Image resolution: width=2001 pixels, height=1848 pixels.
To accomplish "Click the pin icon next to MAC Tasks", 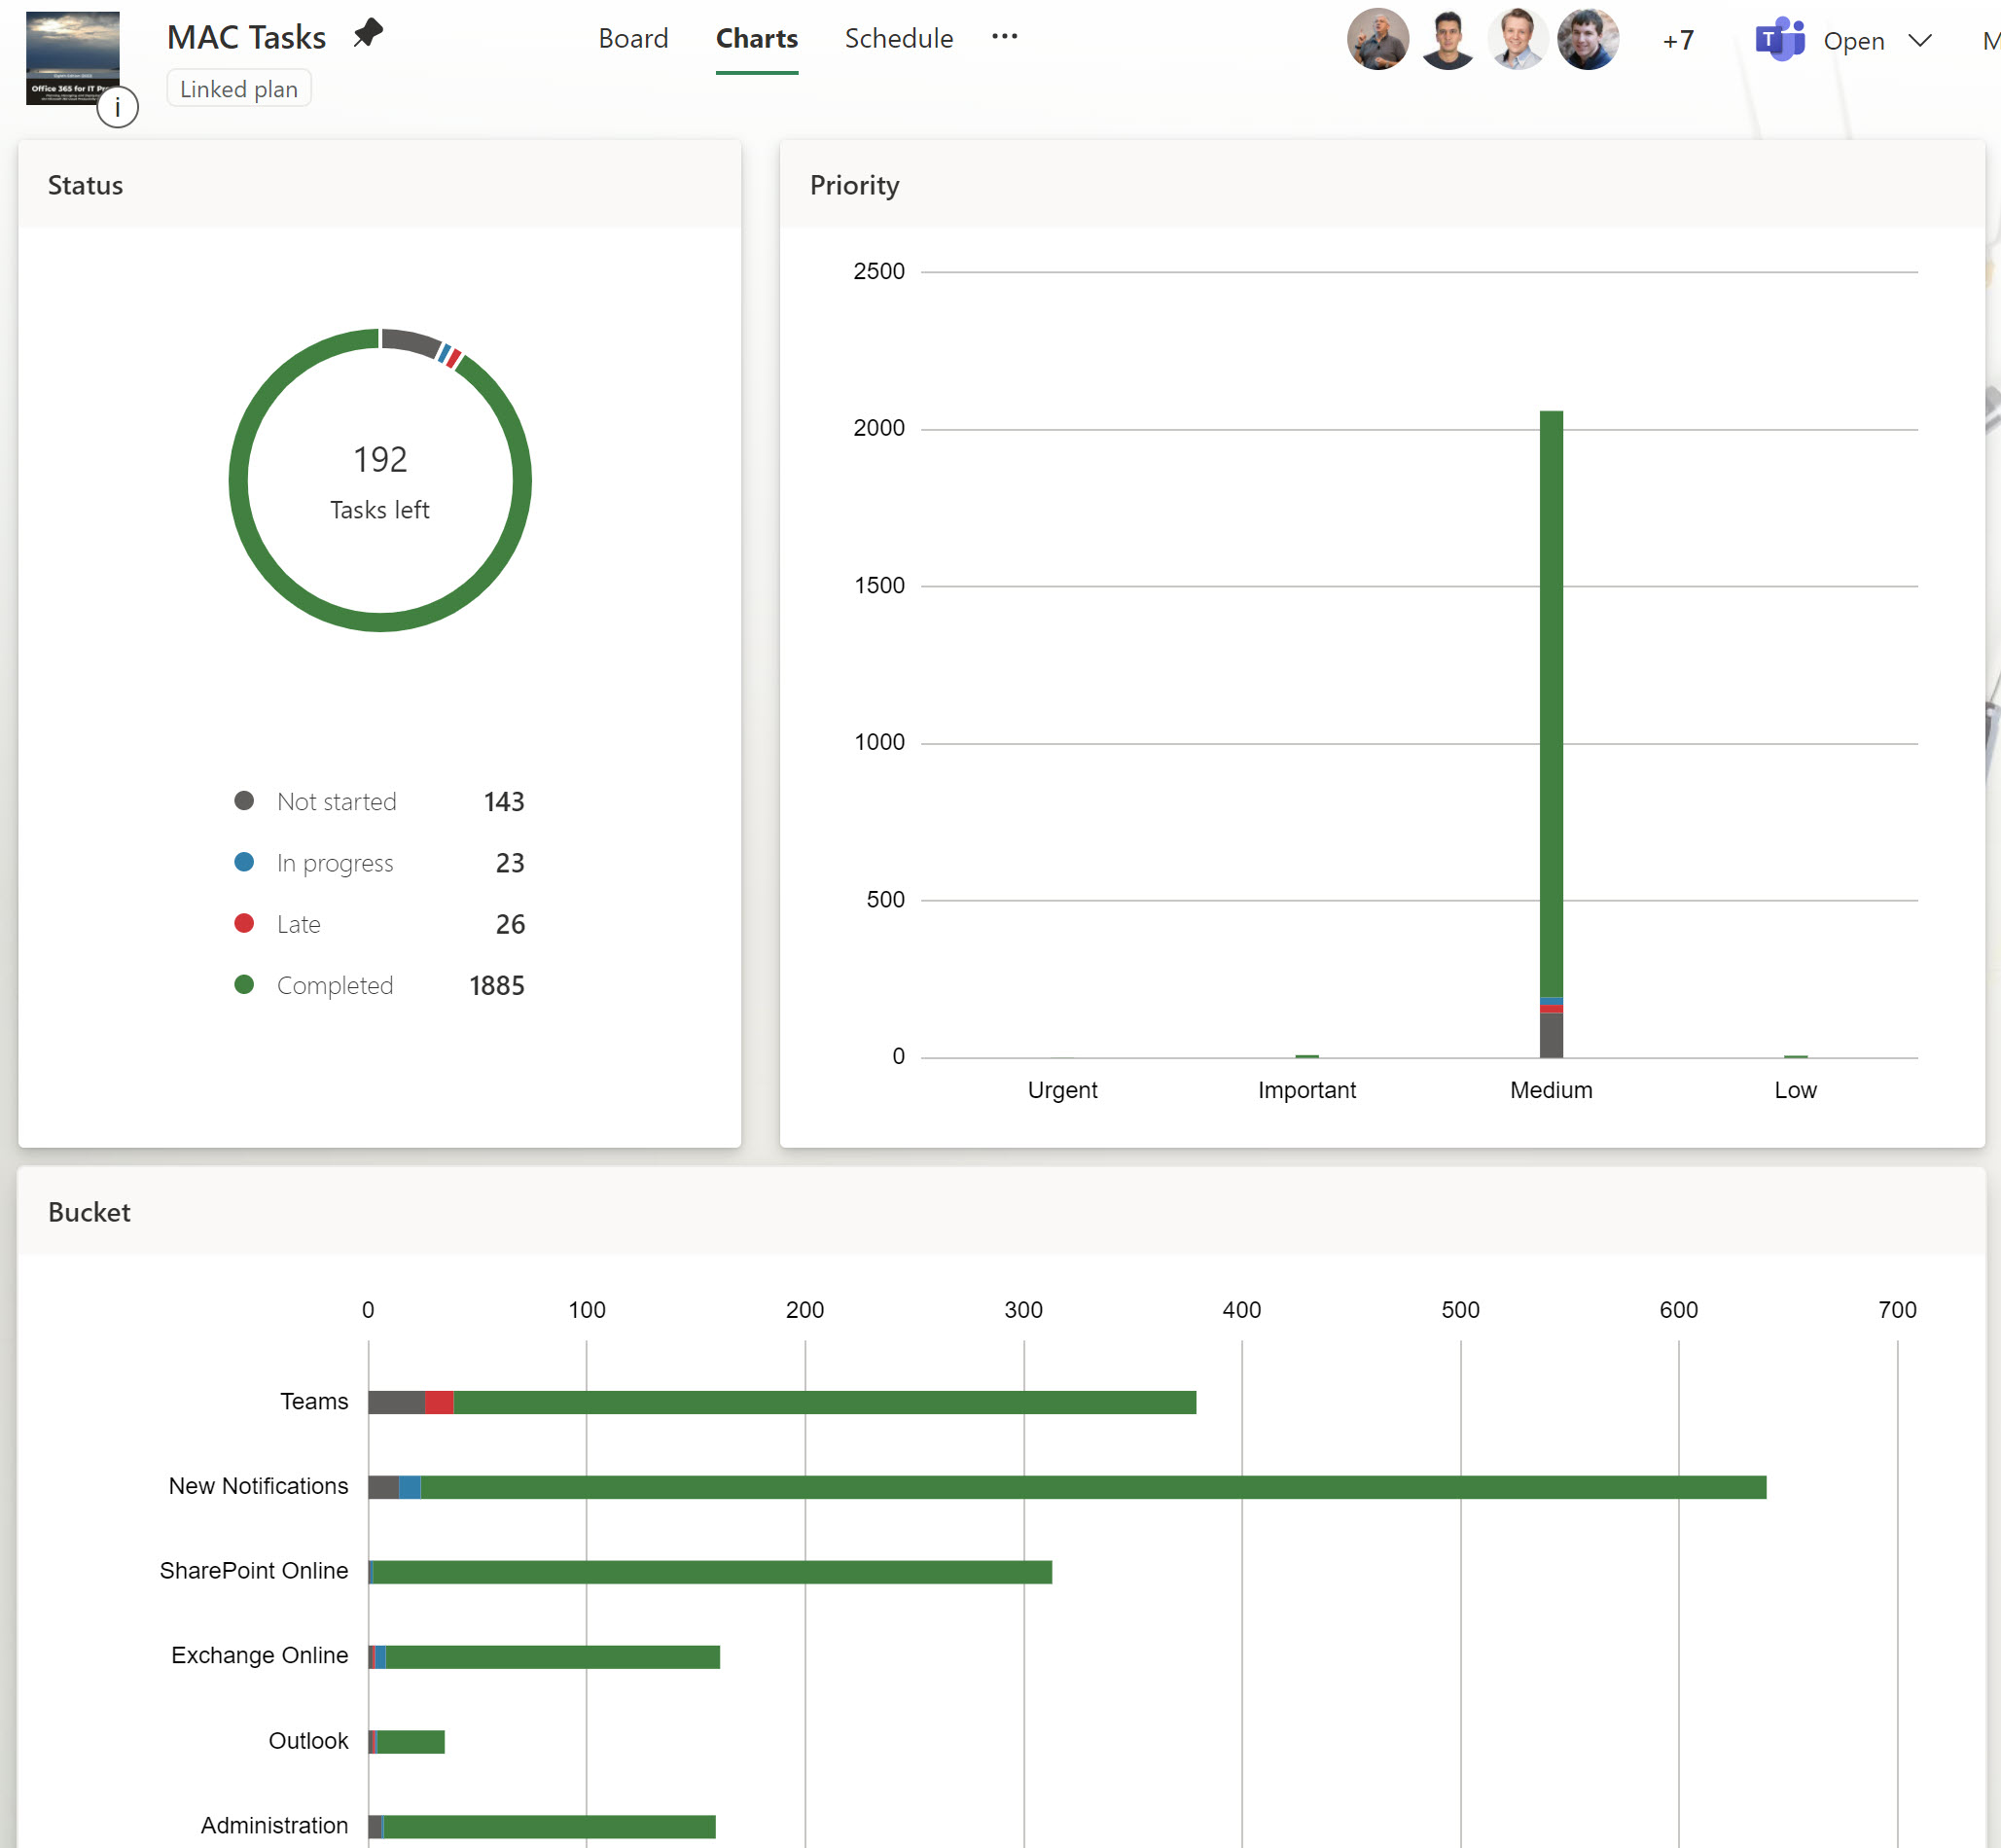I will [368, 33].
